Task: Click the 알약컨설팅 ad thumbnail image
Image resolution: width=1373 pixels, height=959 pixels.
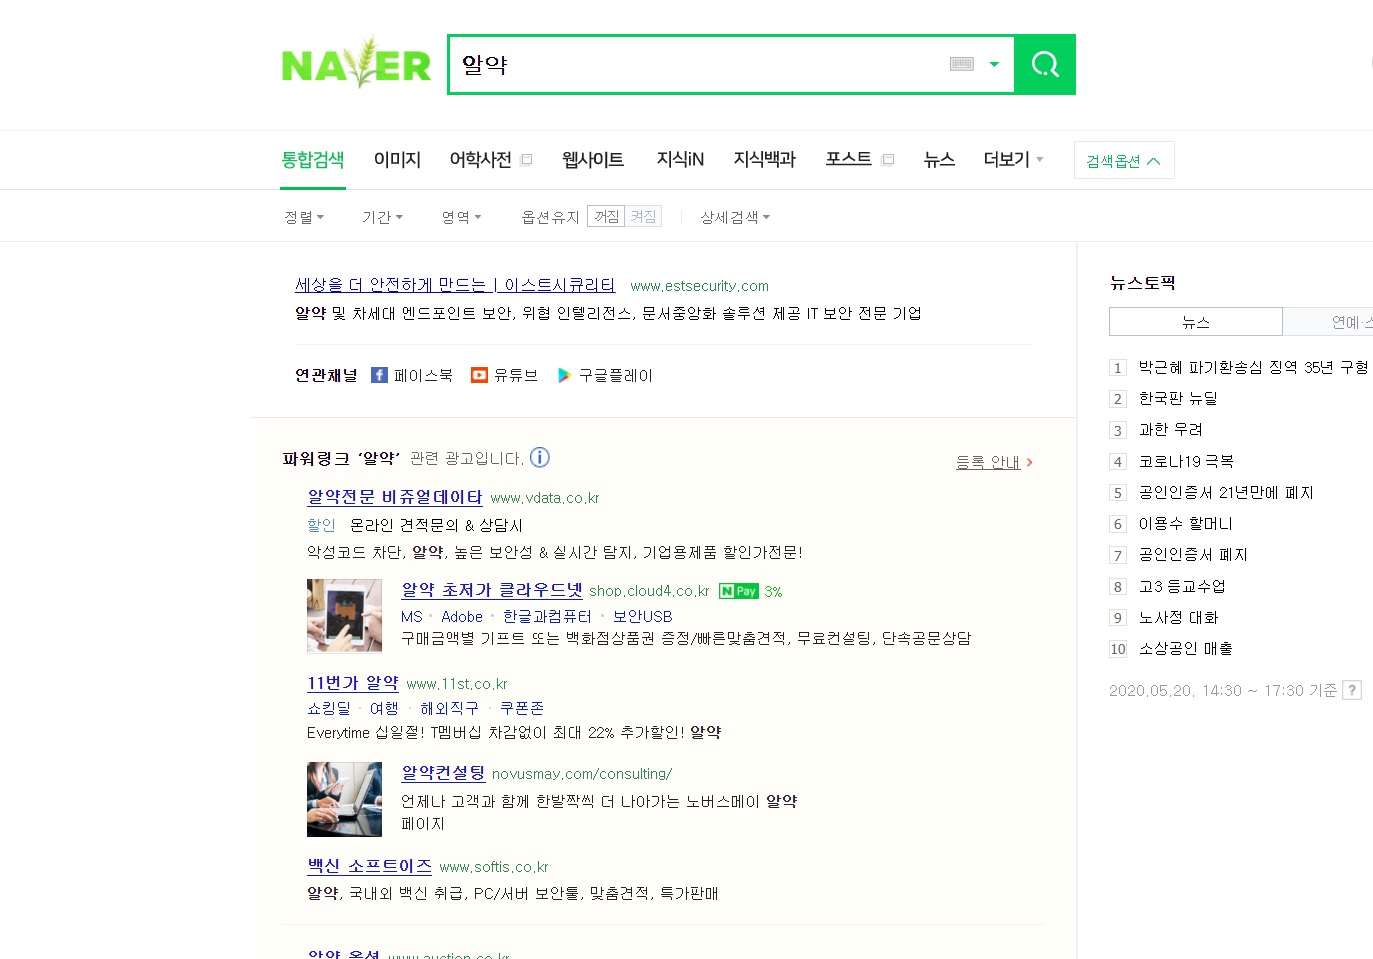Action: coord(344,799)
